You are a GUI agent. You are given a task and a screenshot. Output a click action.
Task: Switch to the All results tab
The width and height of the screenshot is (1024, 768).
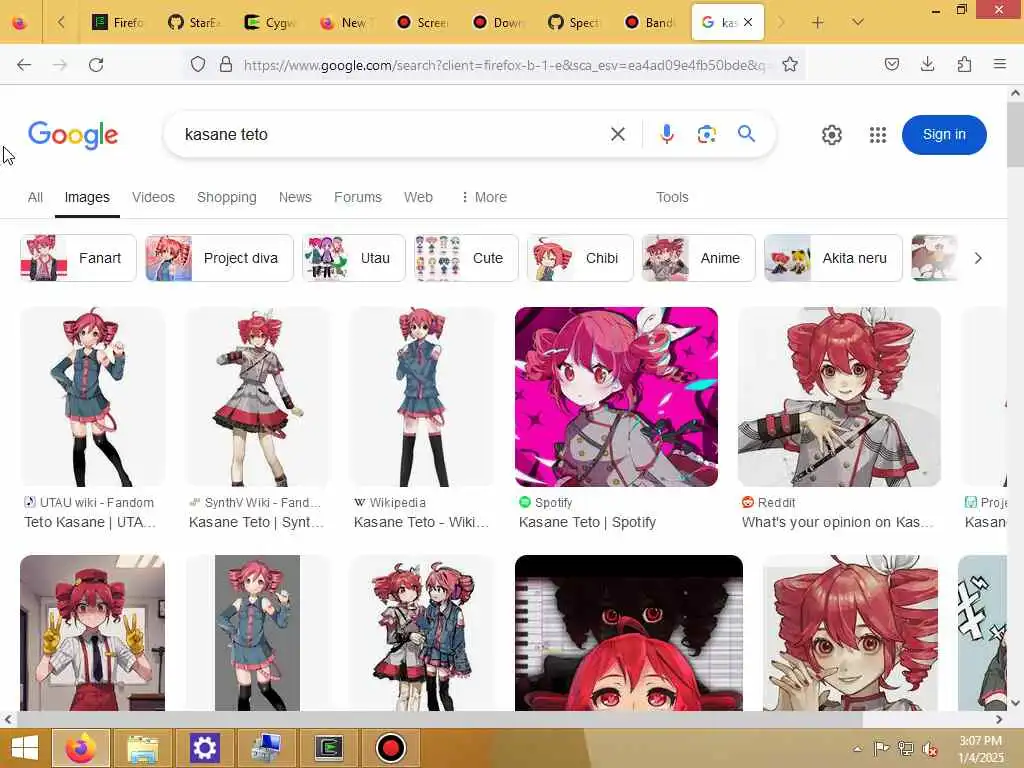coord(35,197)
